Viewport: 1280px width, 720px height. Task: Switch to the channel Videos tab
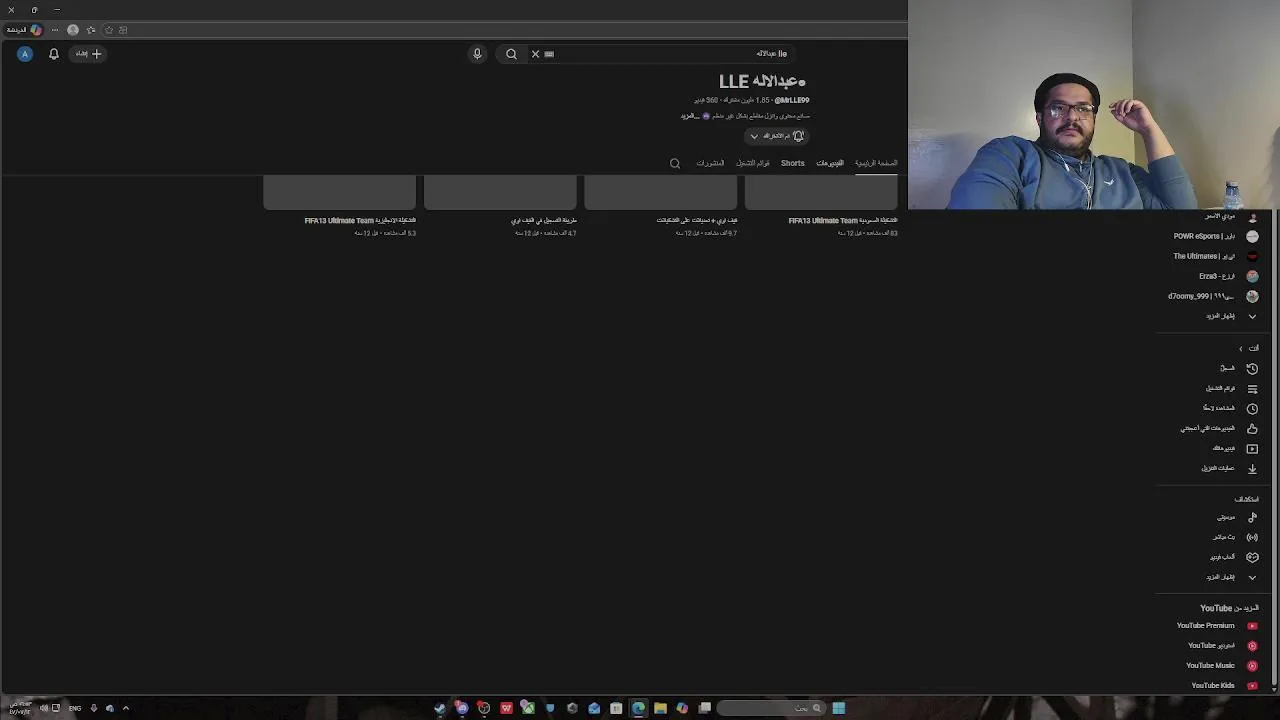830,163
